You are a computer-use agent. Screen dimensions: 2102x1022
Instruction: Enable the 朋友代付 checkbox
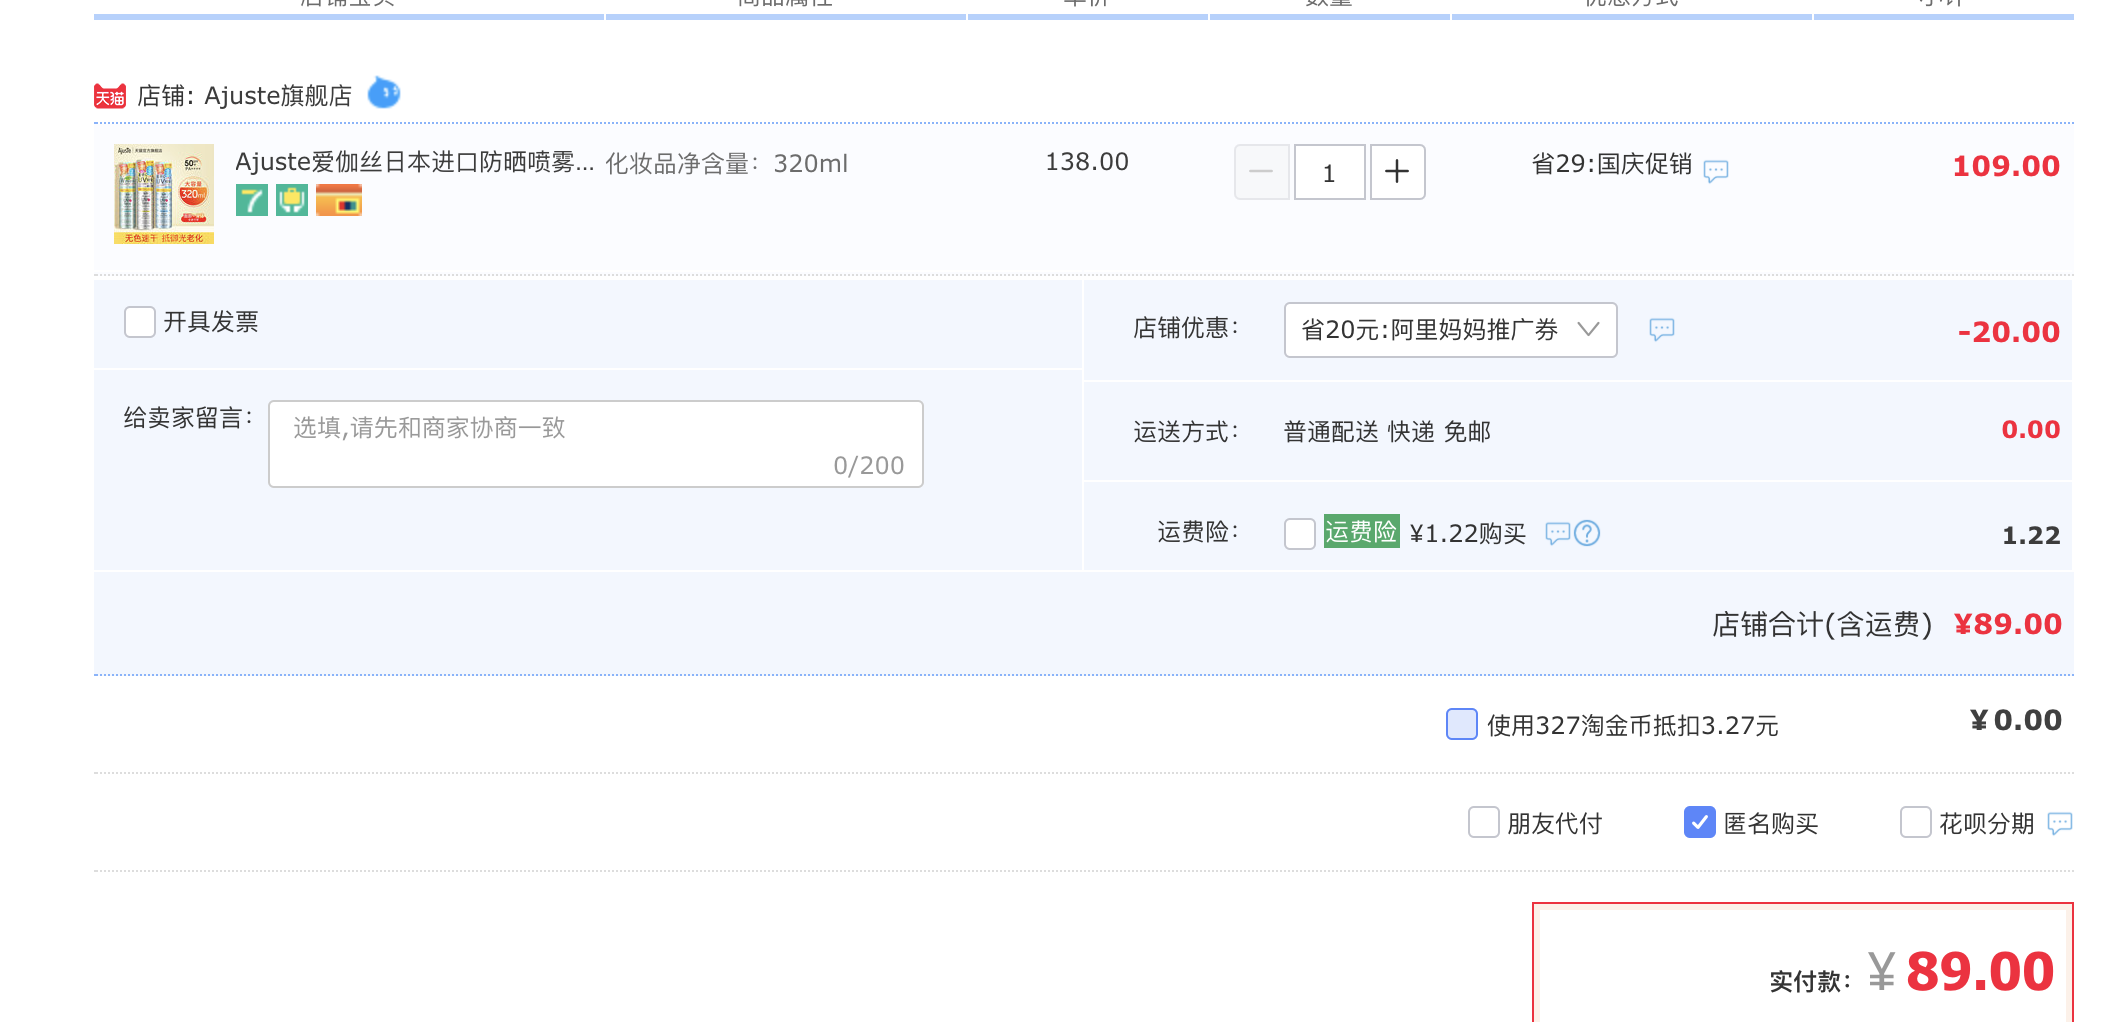tap(1484, 822)
